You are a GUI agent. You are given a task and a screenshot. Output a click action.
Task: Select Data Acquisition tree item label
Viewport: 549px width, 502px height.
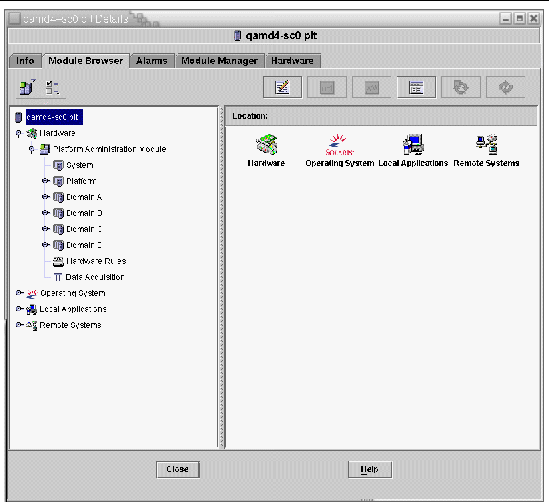tap(95, 277)
